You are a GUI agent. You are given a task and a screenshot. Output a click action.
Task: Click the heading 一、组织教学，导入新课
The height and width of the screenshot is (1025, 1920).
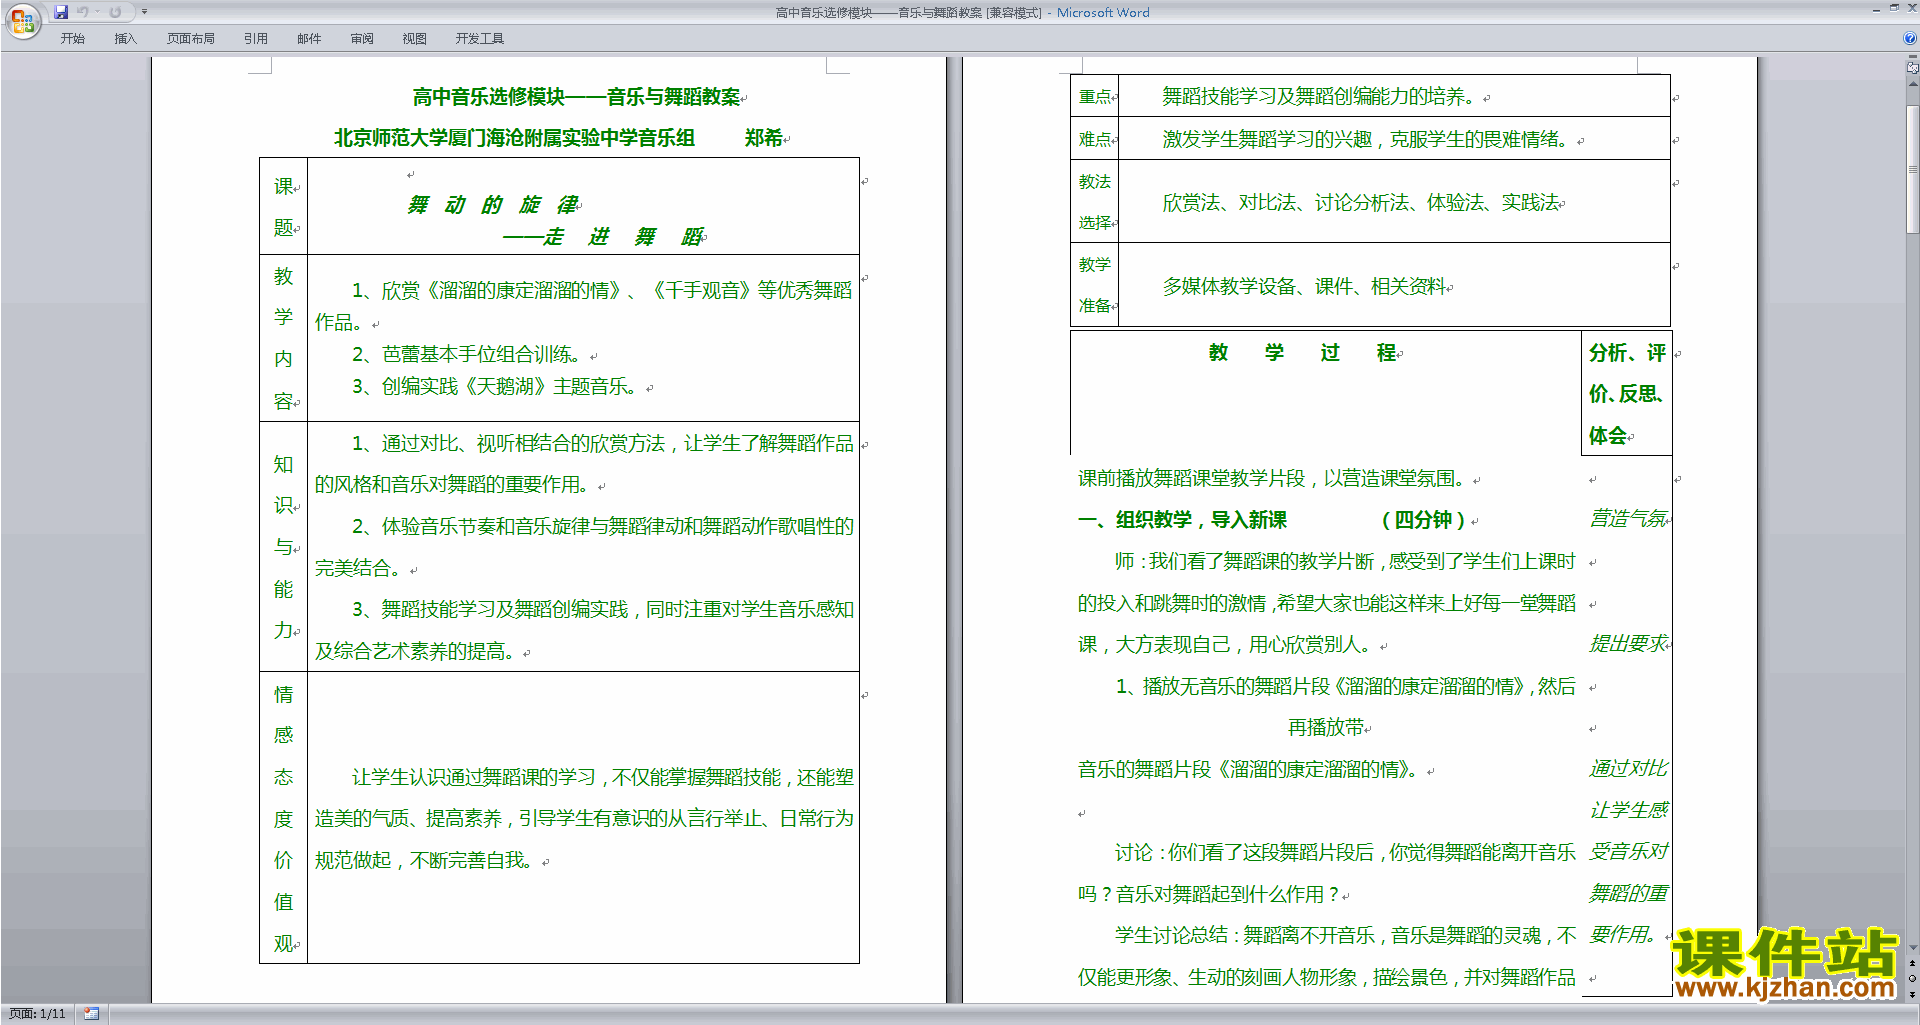pyautogui.click(x=1182, y=520)
